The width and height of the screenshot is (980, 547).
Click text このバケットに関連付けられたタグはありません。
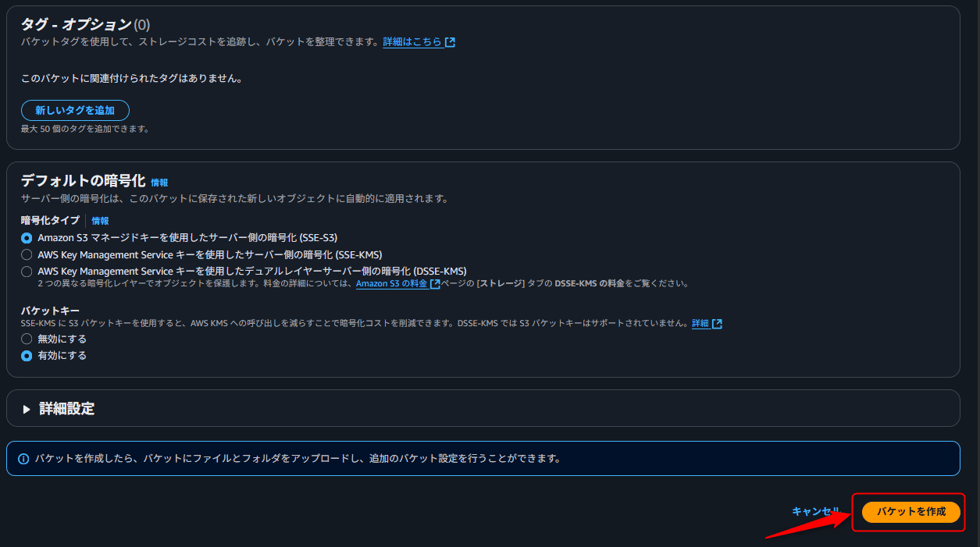[132, 78]
